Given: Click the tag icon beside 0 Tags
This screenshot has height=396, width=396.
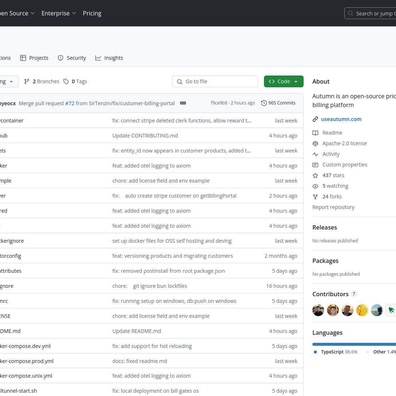Looking at the screenshot, I should [66, 81].
